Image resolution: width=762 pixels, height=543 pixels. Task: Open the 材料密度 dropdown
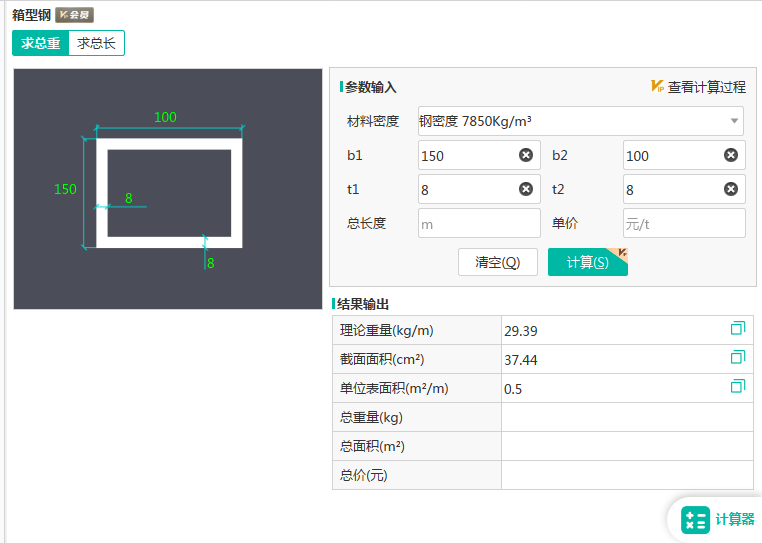click(x=581, y=121)
